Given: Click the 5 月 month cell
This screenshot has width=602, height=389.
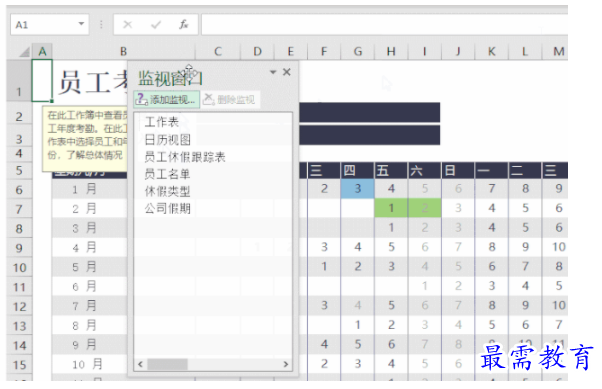Looking at the screenshot, I should pyautogui.click(x=89, y=267).
